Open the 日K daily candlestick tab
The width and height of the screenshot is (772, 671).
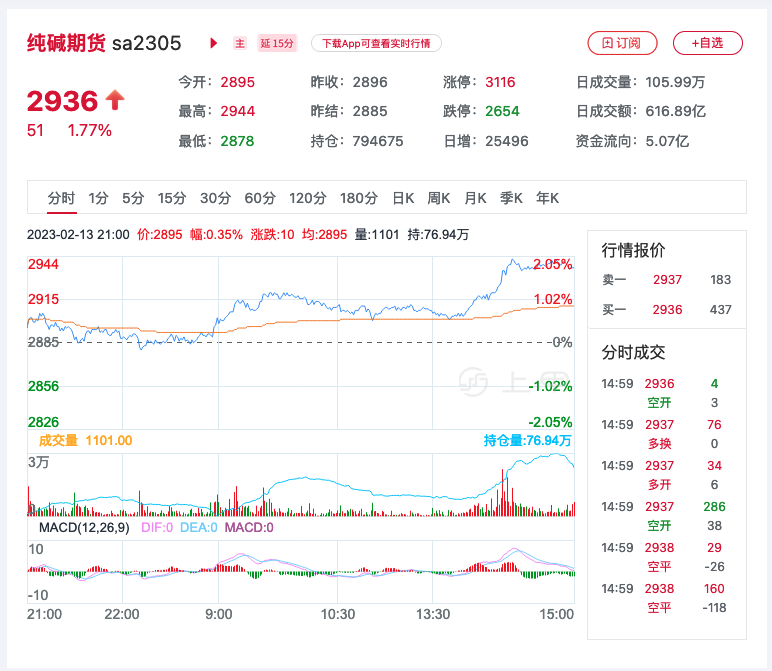tap(403, 198)
